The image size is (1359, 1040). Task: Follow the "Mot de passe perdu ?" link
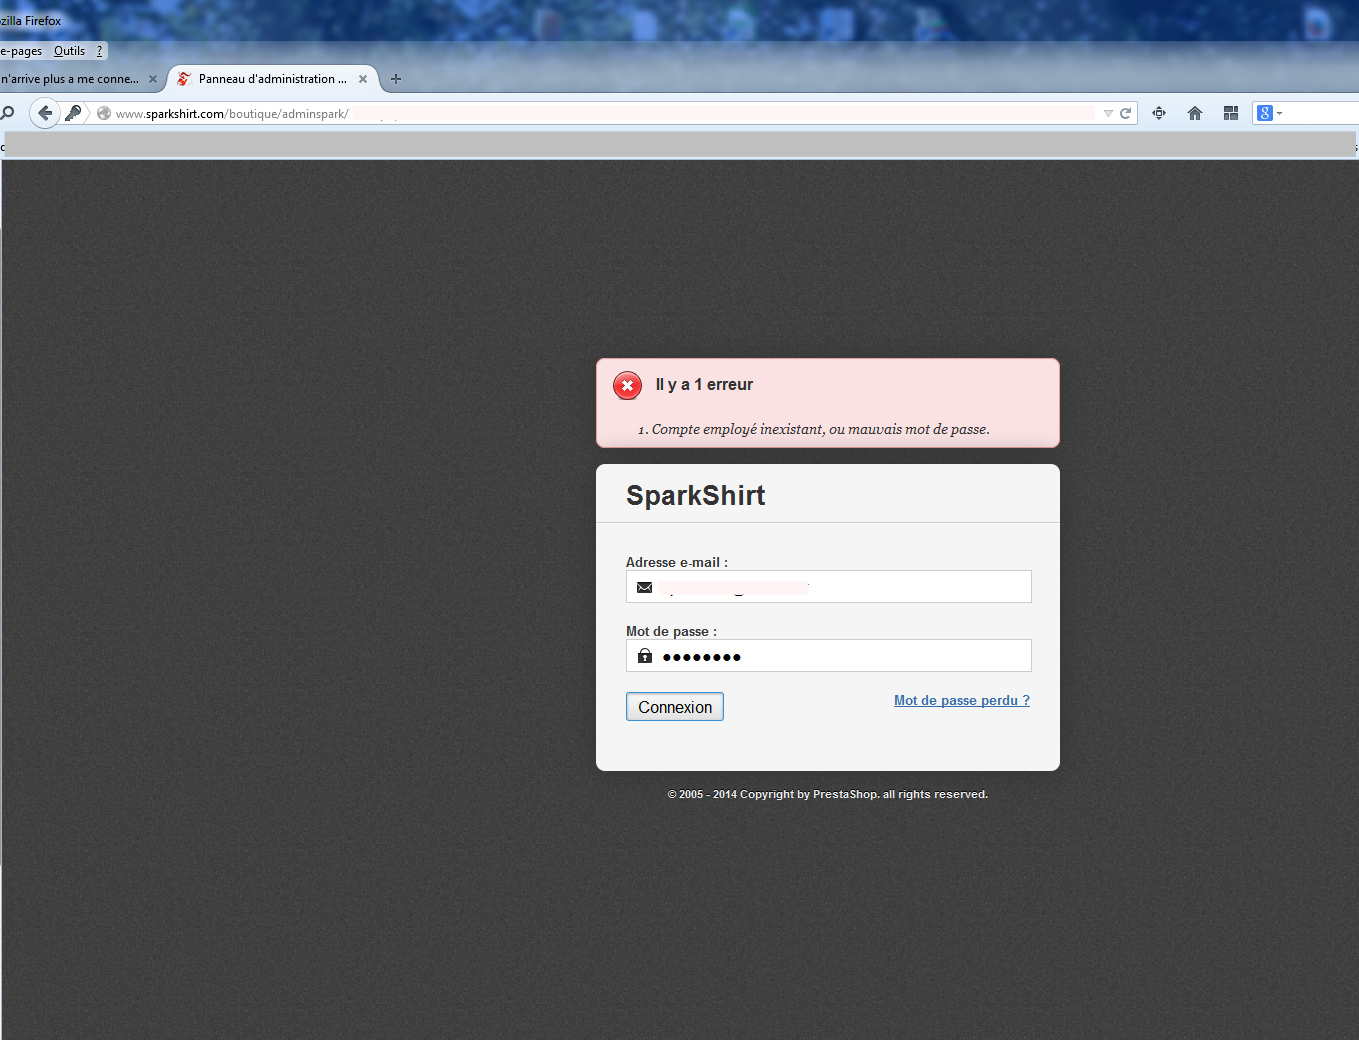tap(962, 701)
